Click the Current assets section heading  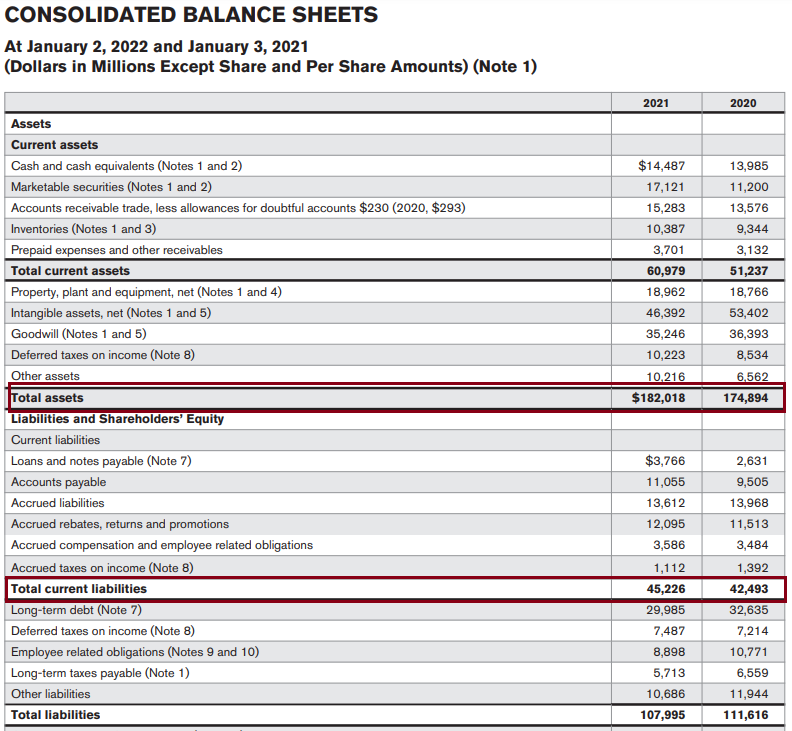(x=55, y=145)
